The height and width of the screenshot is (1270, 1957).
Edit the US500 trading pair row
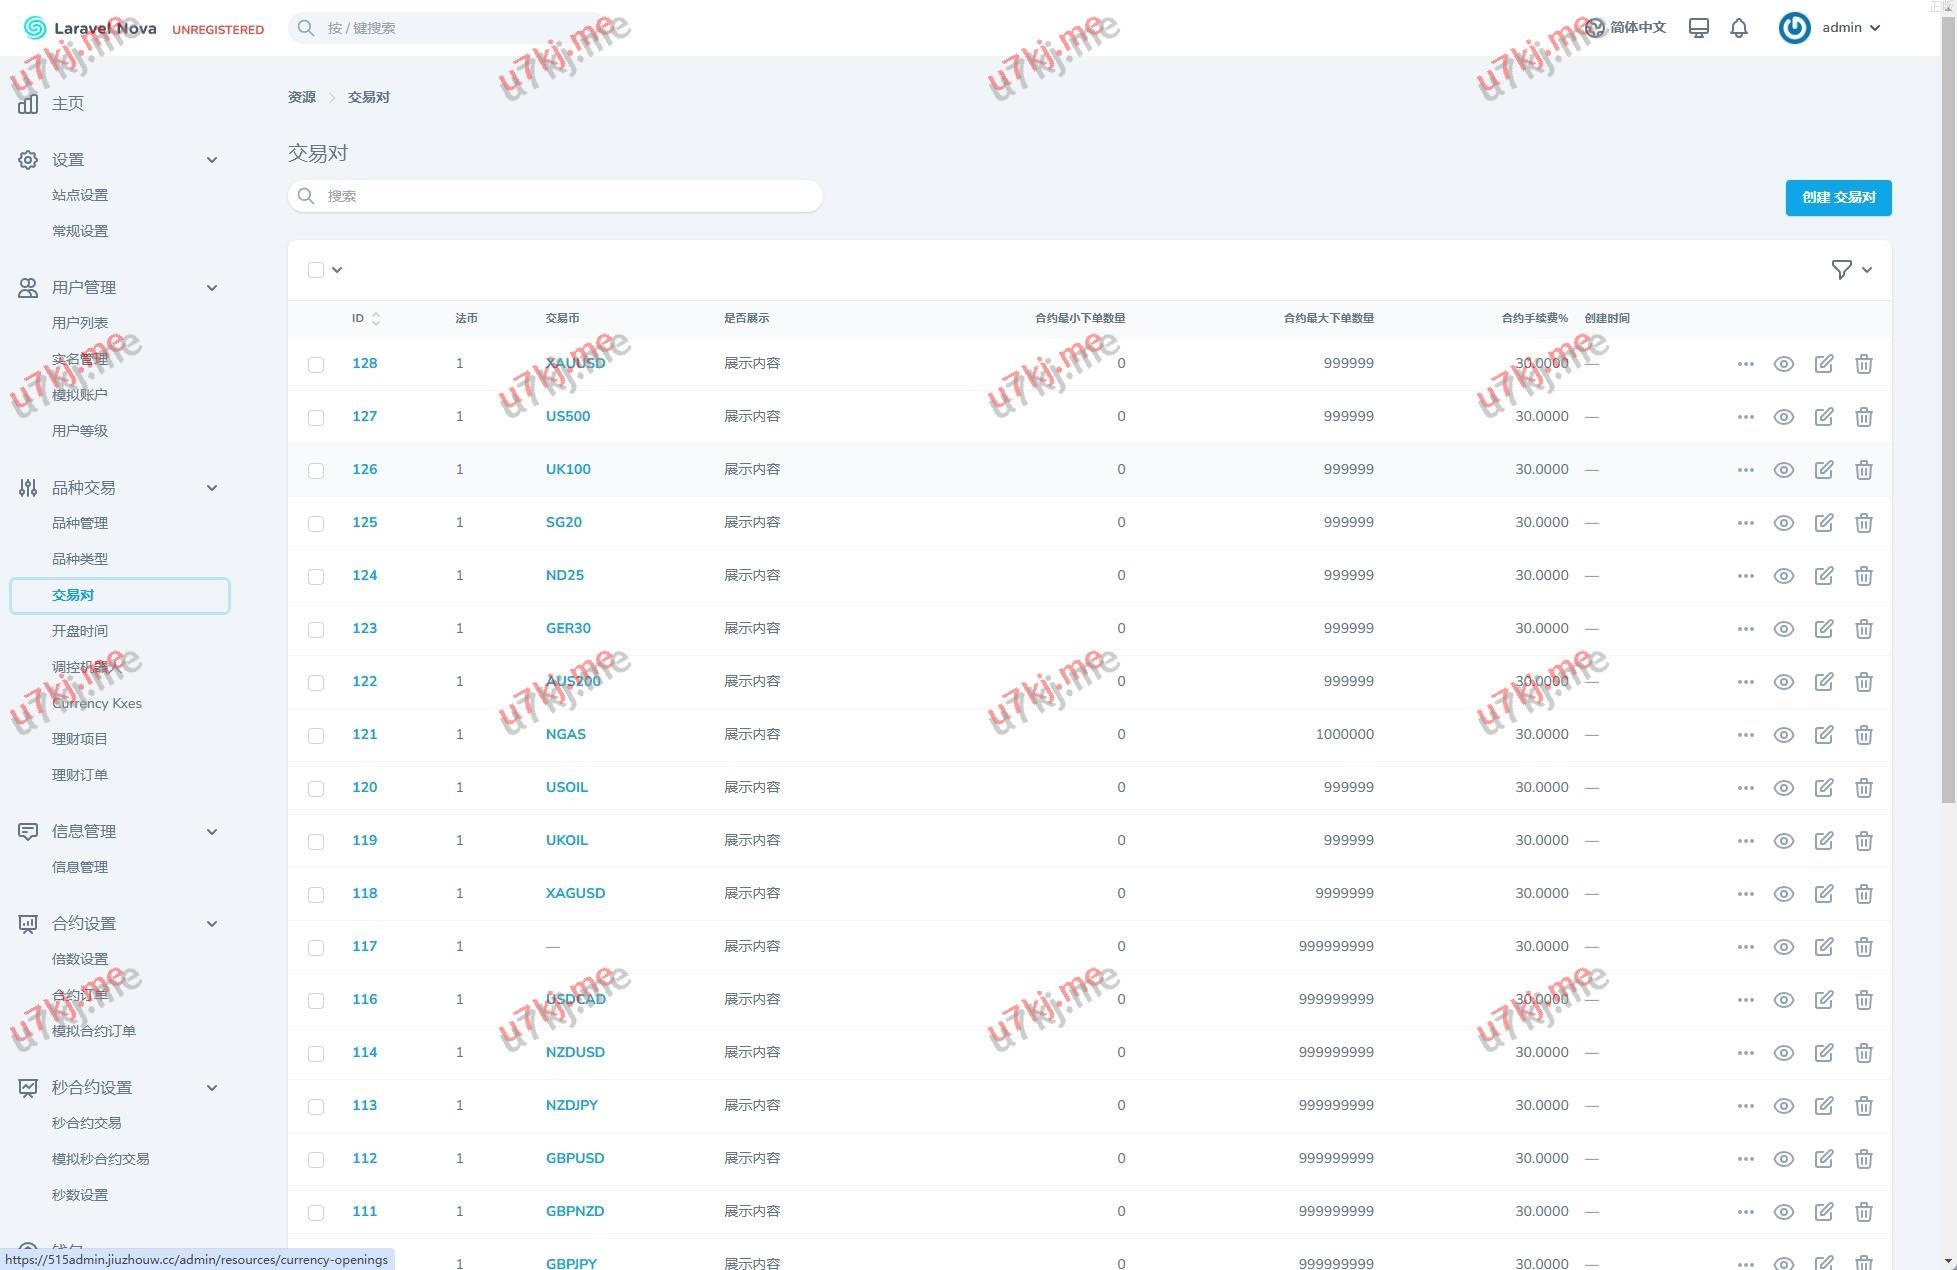[1823, 417]
